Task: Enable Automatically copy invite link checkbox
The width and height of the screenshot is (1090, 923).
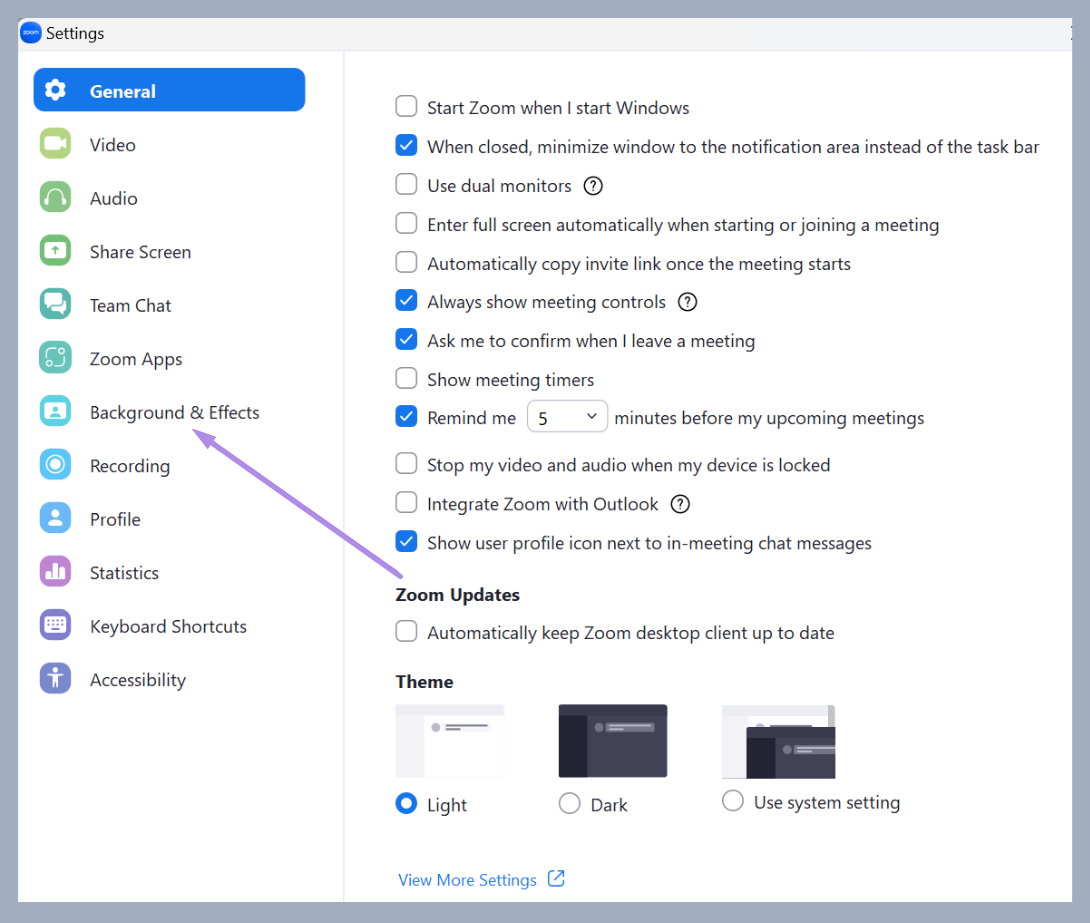Action: pos(406,262)
